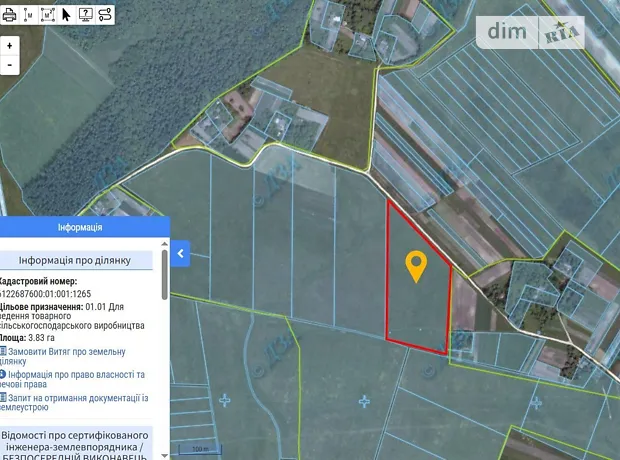This screenshot has height=460, width=620.
Task: Activate the arrow pointer selection tool
Action: tap(66, 14)
